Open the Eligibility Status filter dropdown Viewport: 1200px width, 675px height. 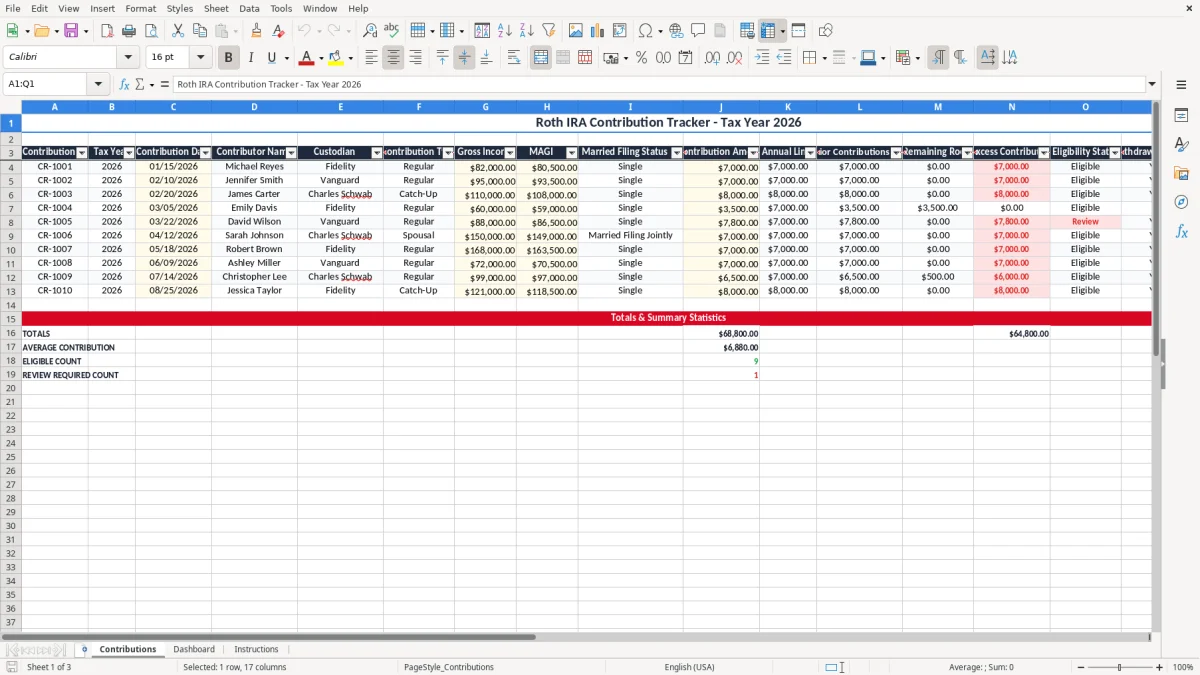click(1115, 153)
